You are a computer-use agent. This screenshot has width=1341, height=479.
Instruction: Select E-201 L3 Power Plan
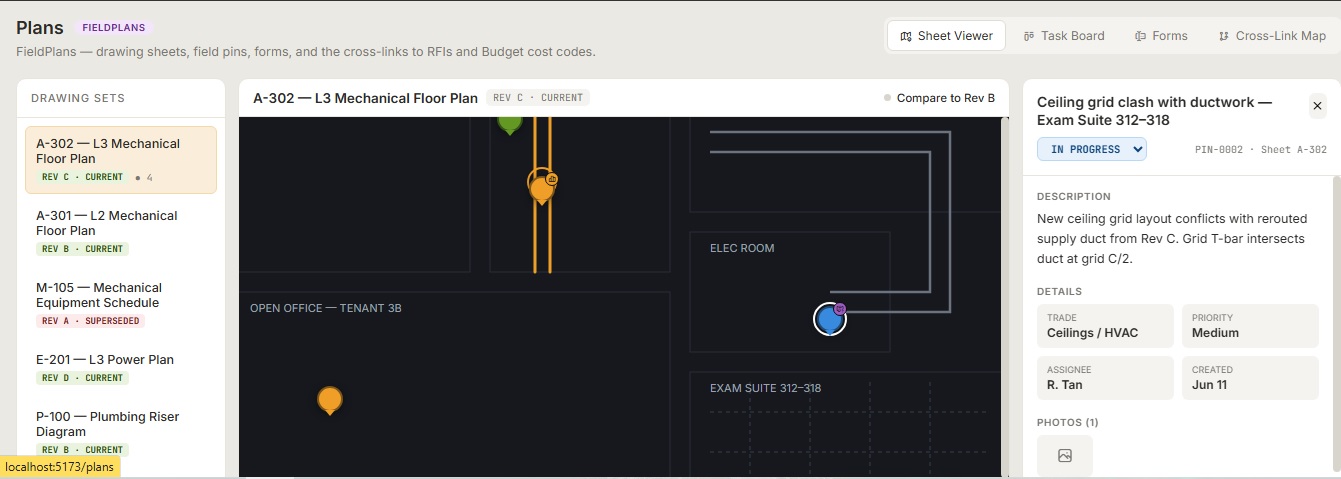pos(121,368)
